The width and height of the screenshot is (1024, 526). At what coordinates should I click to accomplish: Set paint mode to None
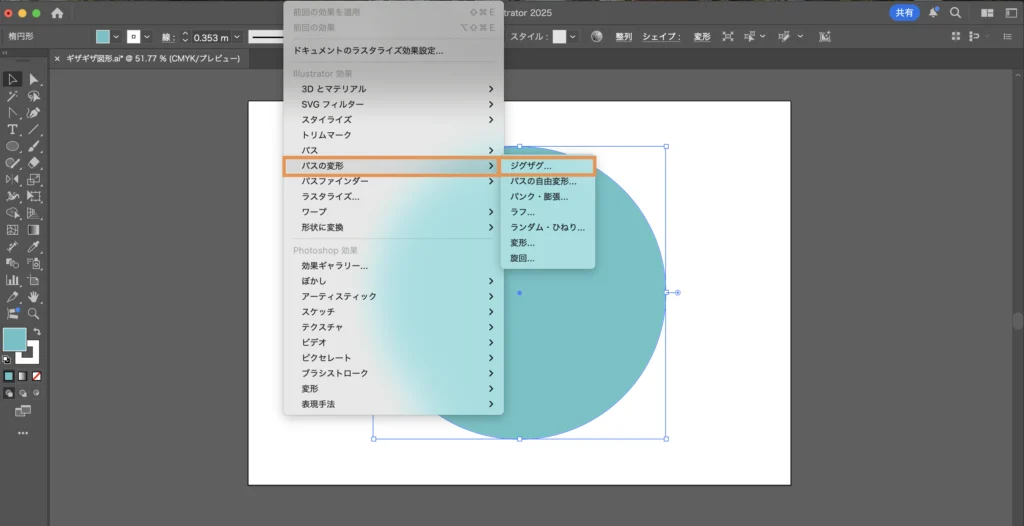[x=37, y=376]
